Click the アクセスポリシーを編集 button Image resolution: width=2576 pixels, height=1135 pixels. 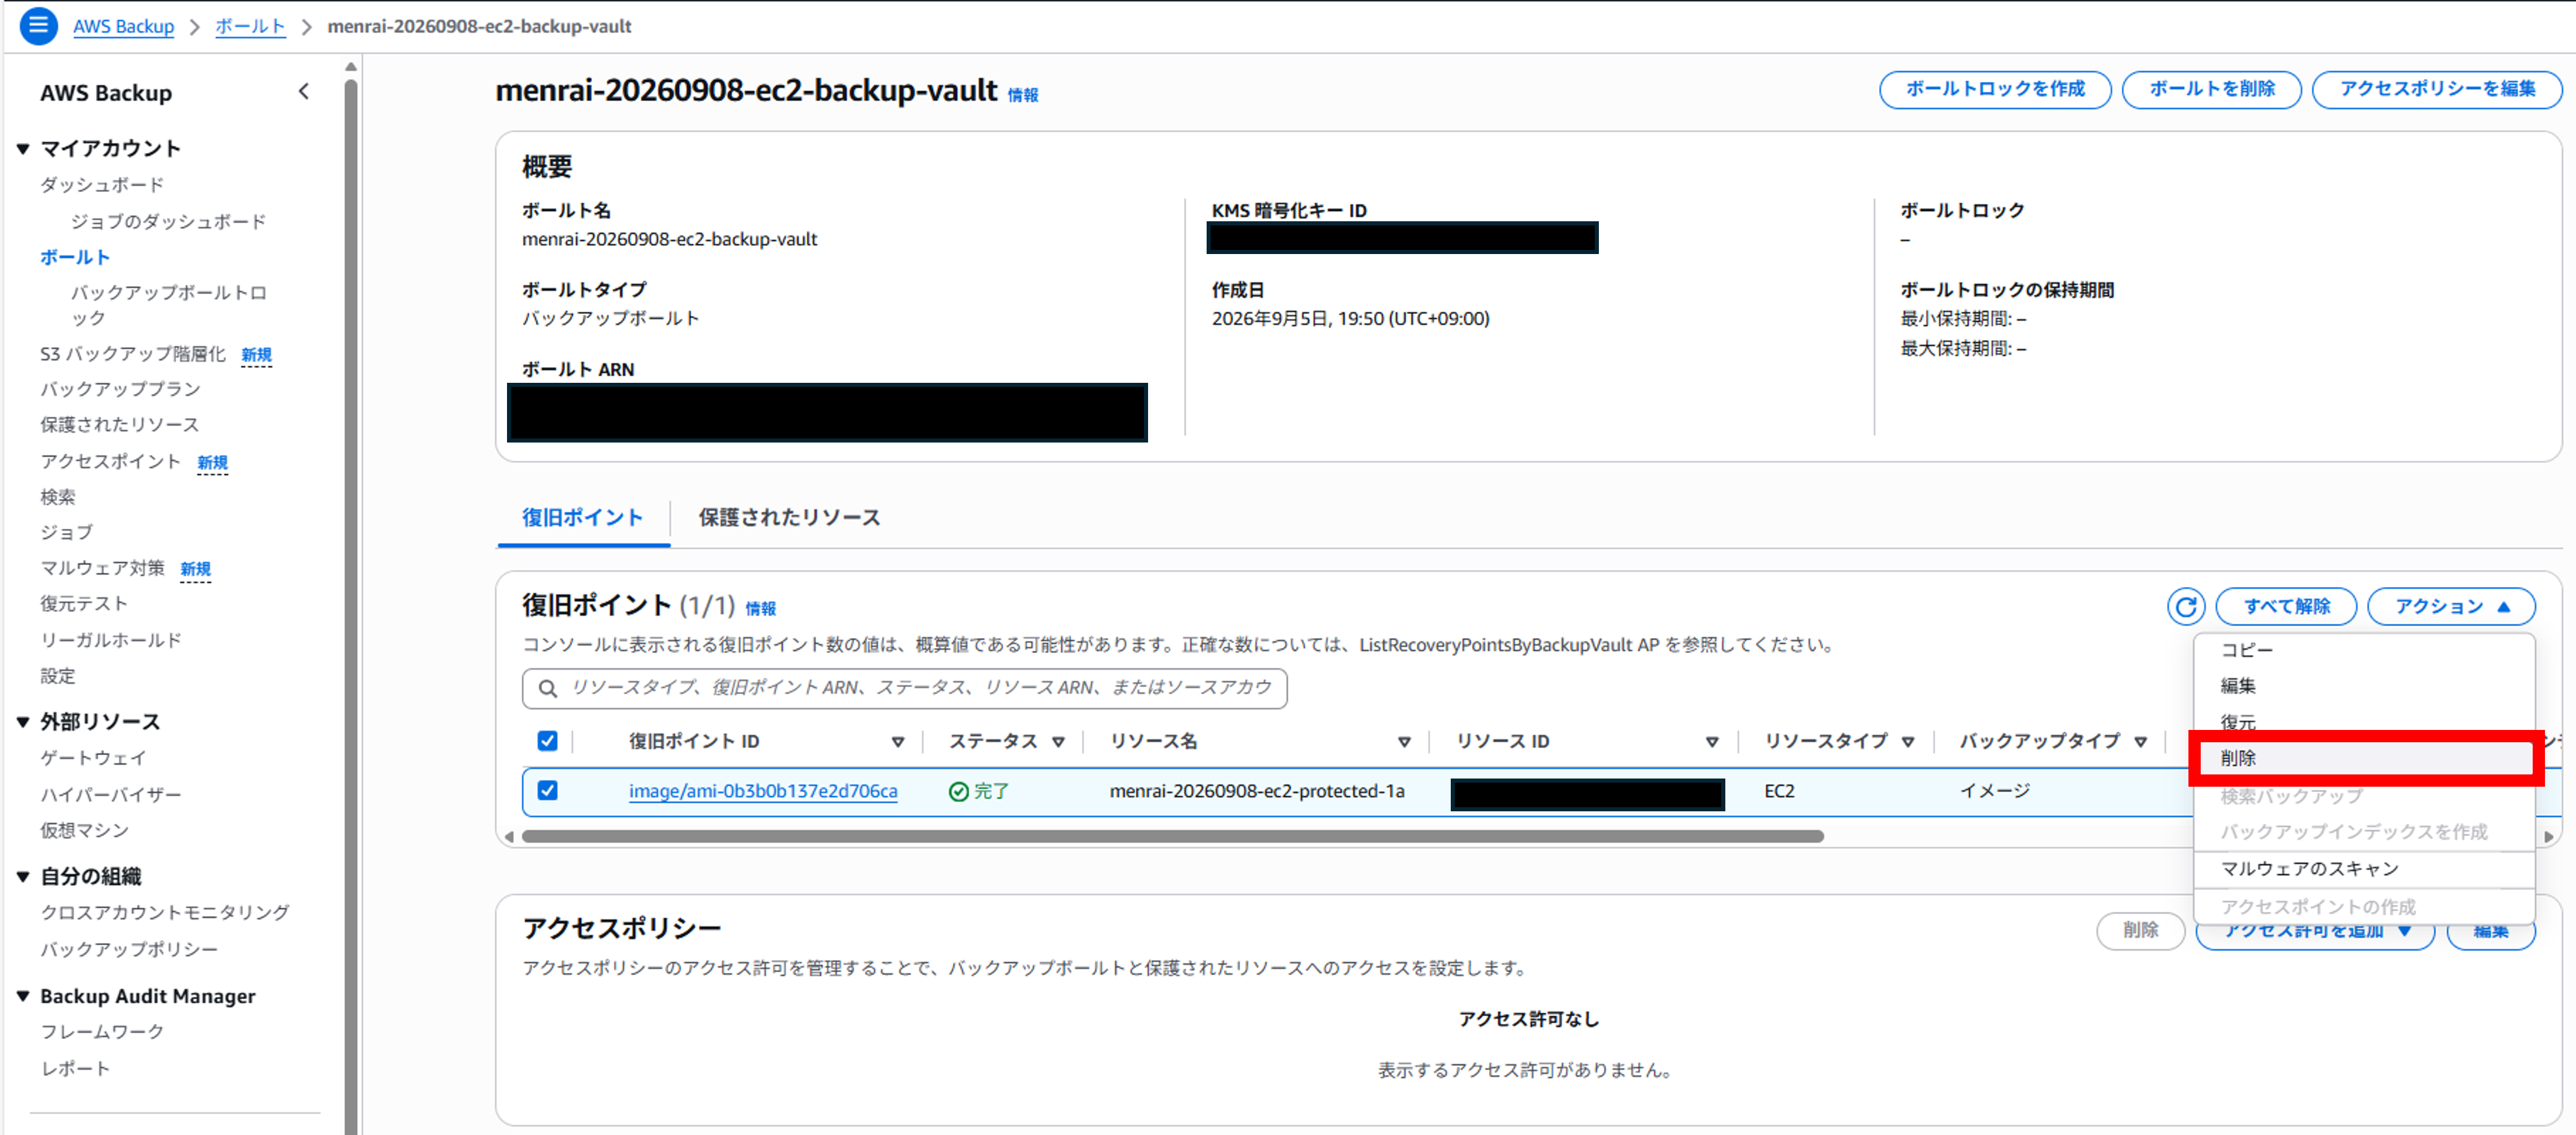coord(2437,89)
